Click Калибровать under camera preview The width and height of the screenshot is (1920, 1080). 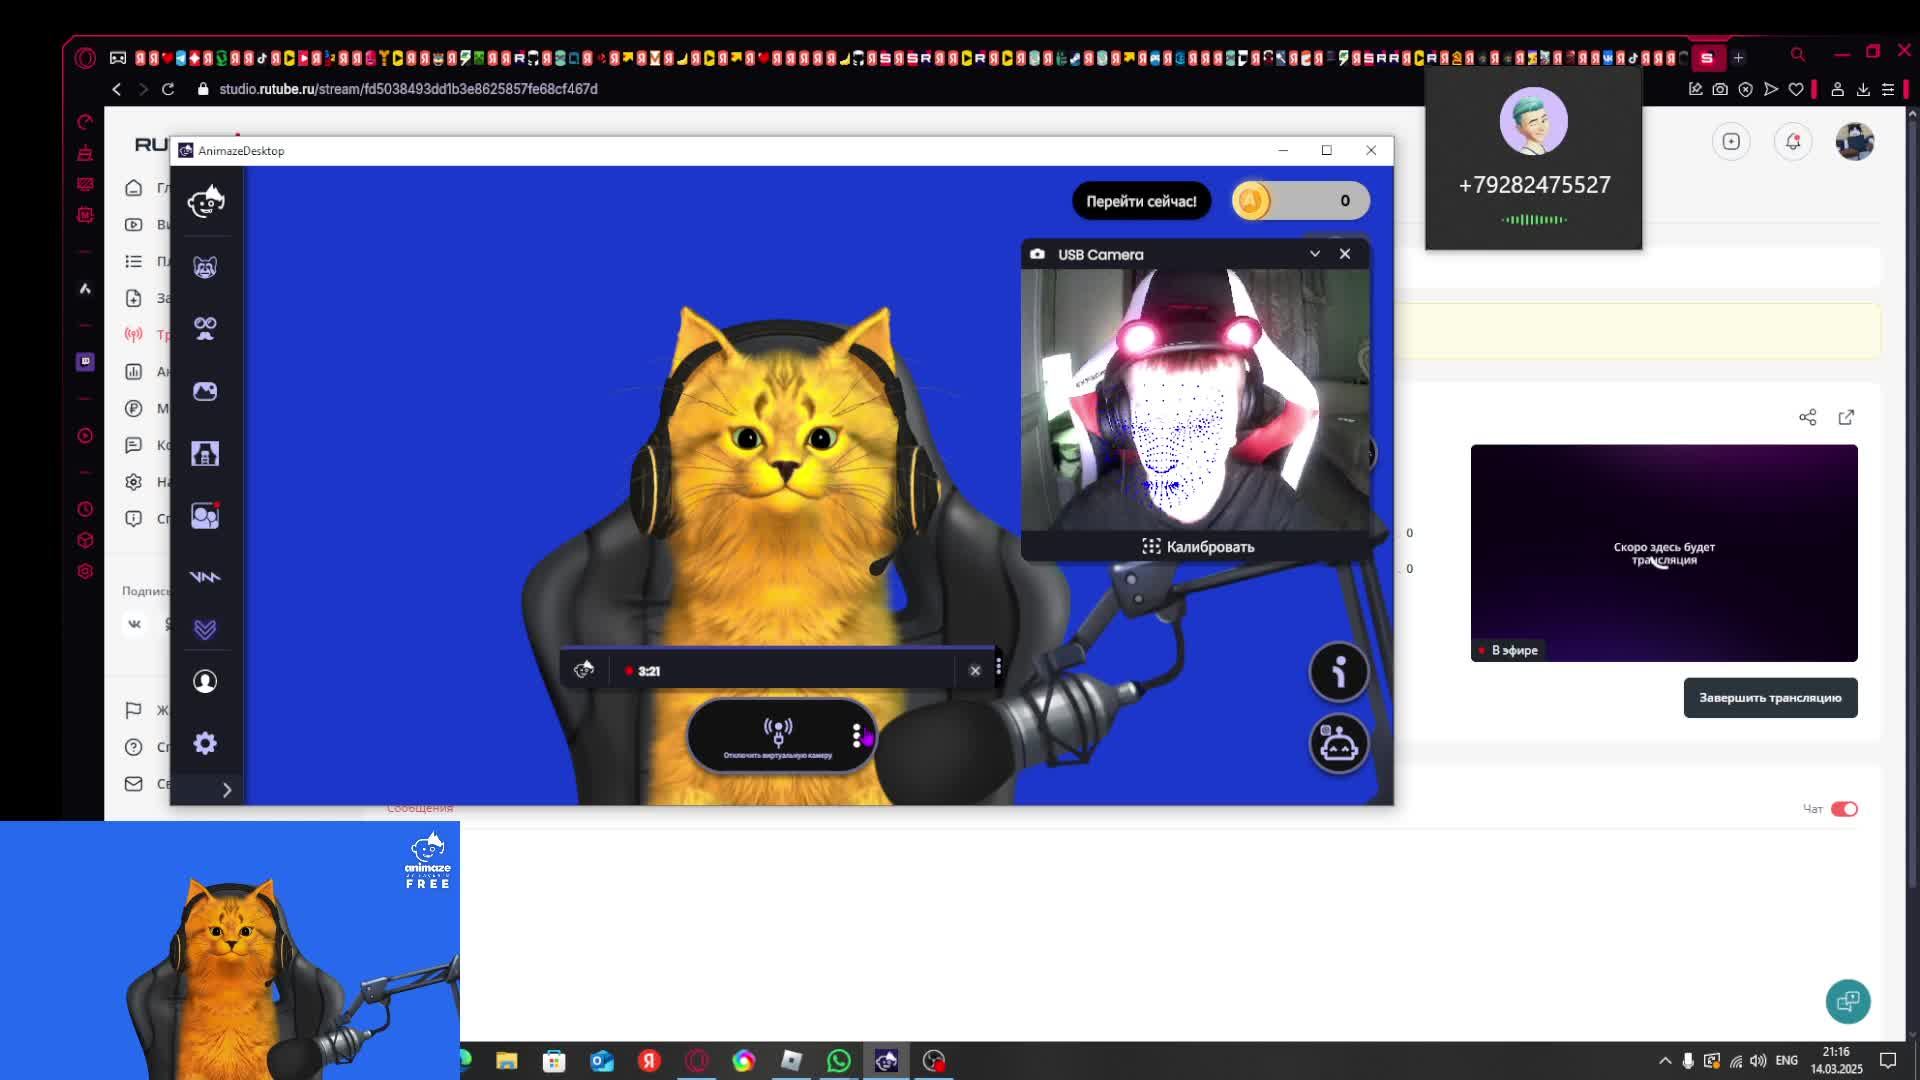coord(1198,547)
